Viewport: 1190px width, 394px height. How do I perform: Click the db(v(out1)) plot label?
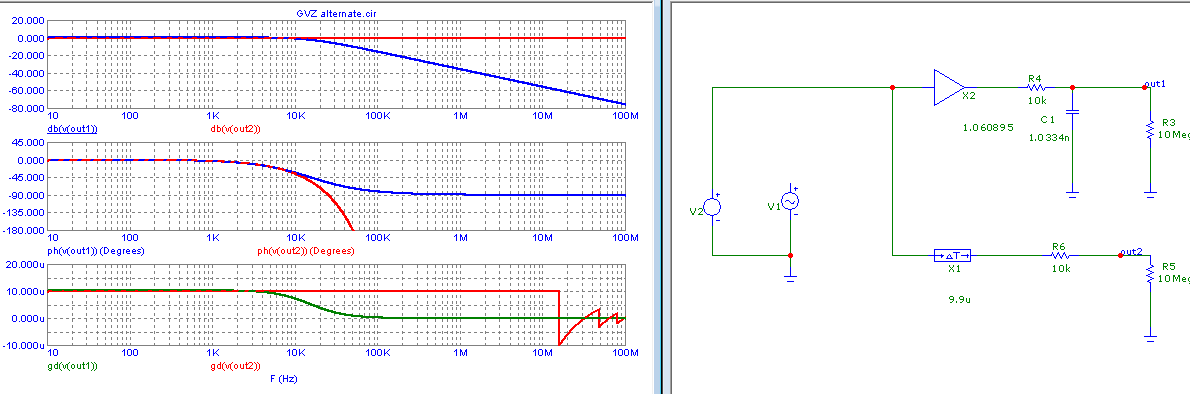coord(72,129)
